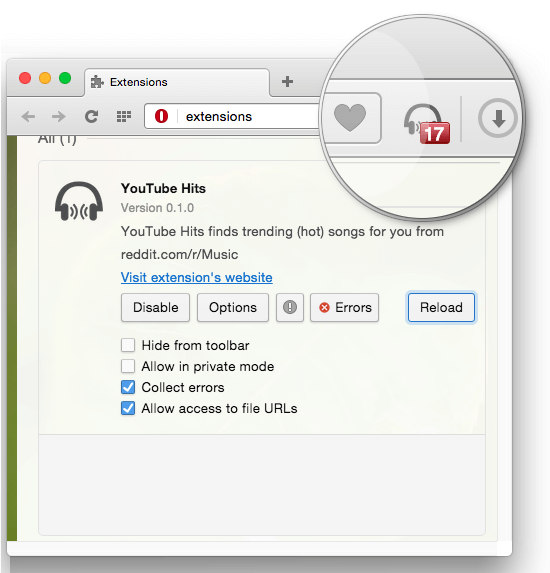Viewport: 550px width, 573px height.
Task: Select the Extensions tab
Action: 177,82
